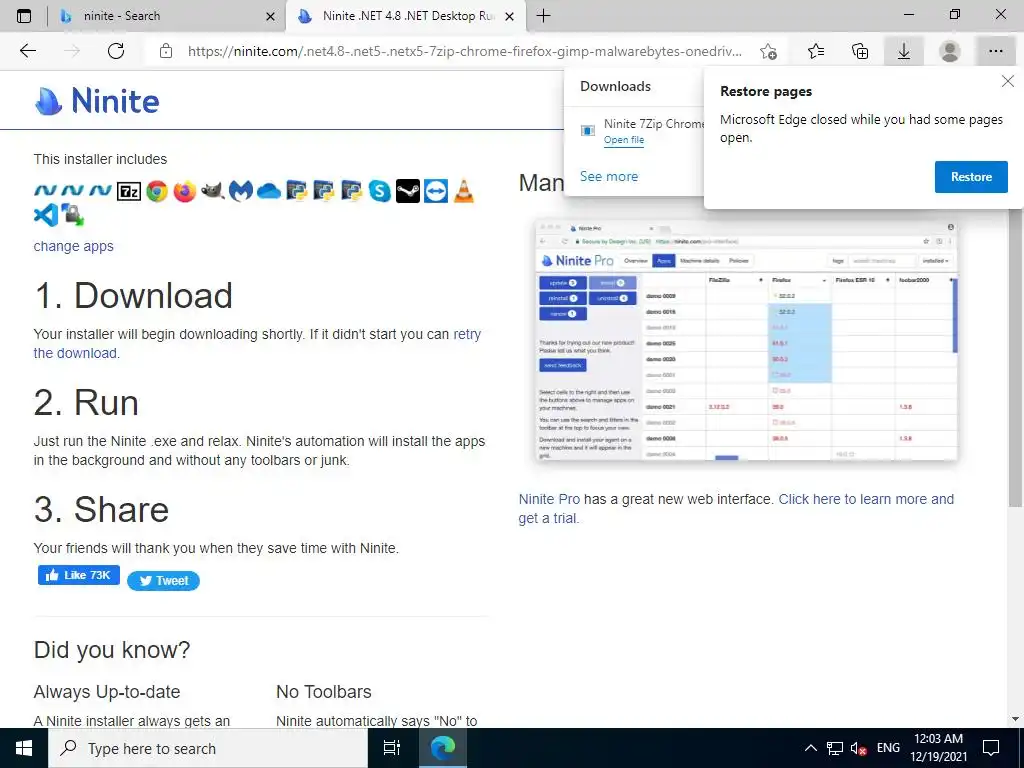This screenshot has height=768, width=1024.
Task: Close the Ninite .NET 4.8 tab
Action: tap(511, 16)
